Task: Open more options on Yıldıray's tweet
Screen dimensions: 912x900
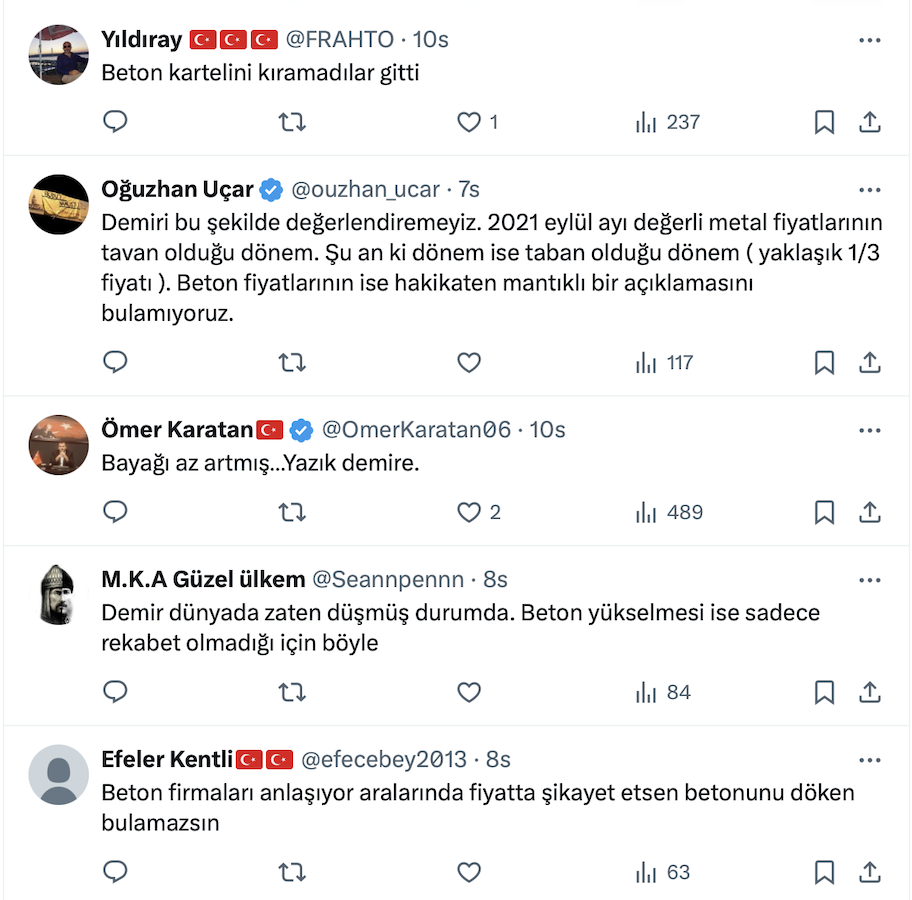Action: tap(870, 40)
